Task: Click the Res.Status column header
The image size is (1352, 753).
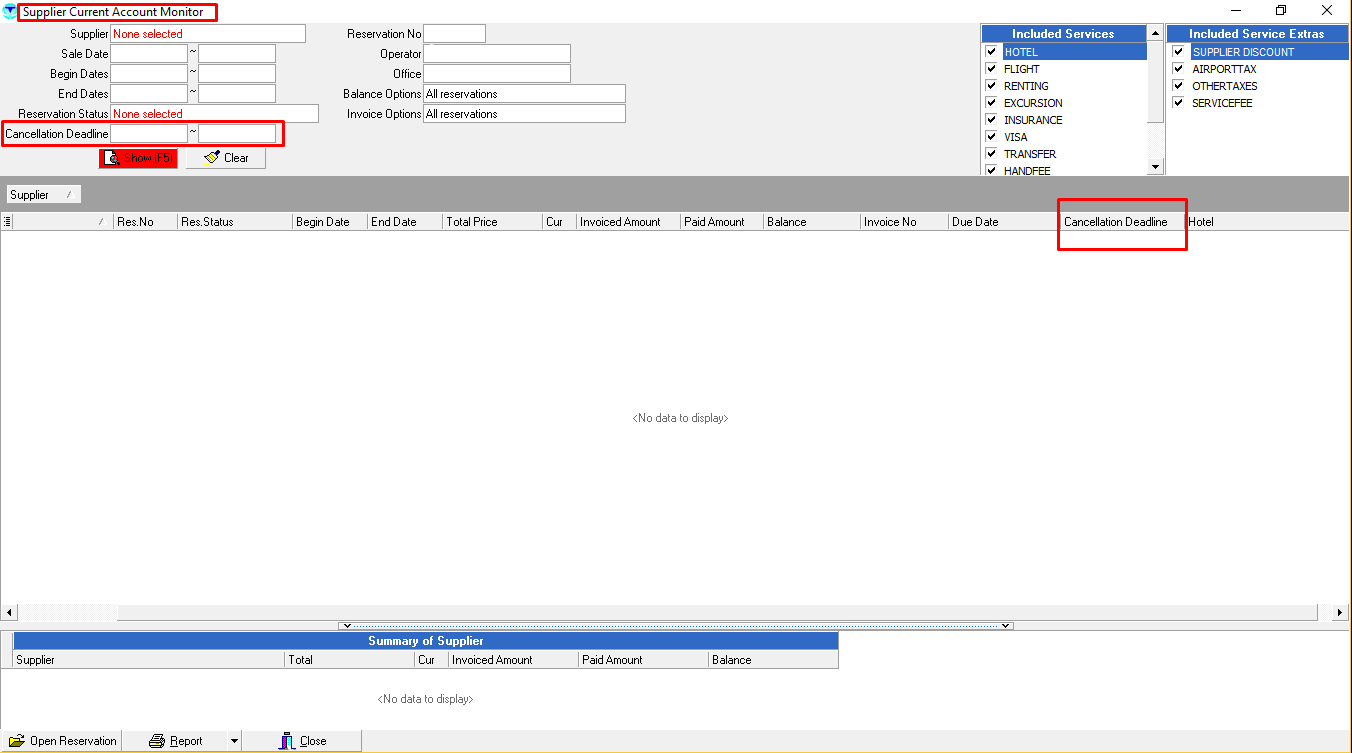Action: 234,222
